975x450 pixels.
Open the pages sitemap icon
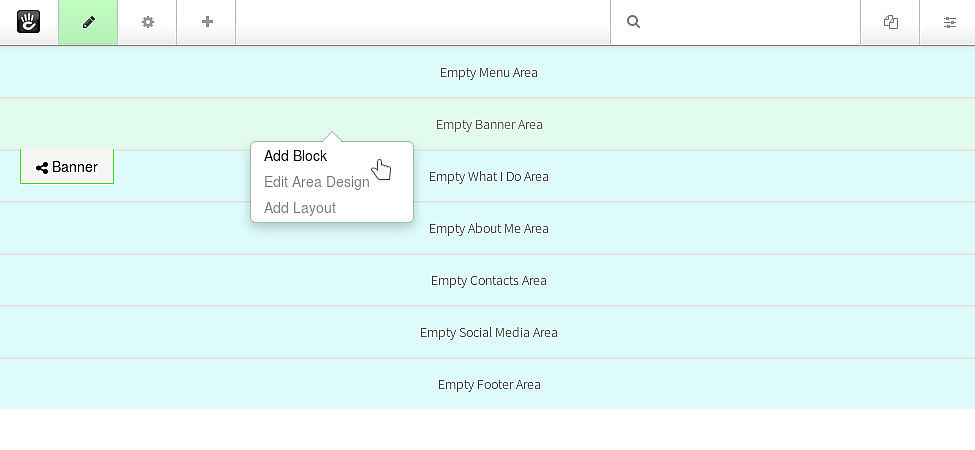point(890,22)
